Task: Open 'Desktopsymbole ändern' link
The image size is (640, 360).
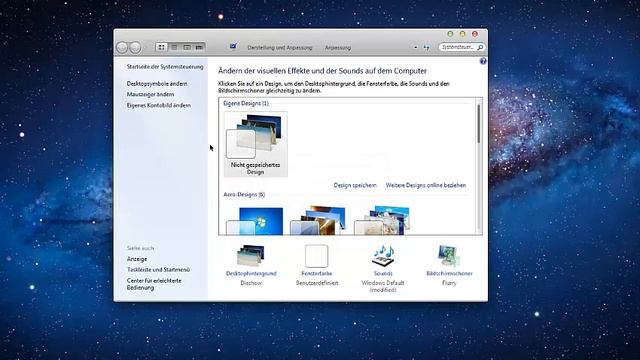Action: pyautogui.click(x=157, y=84)
